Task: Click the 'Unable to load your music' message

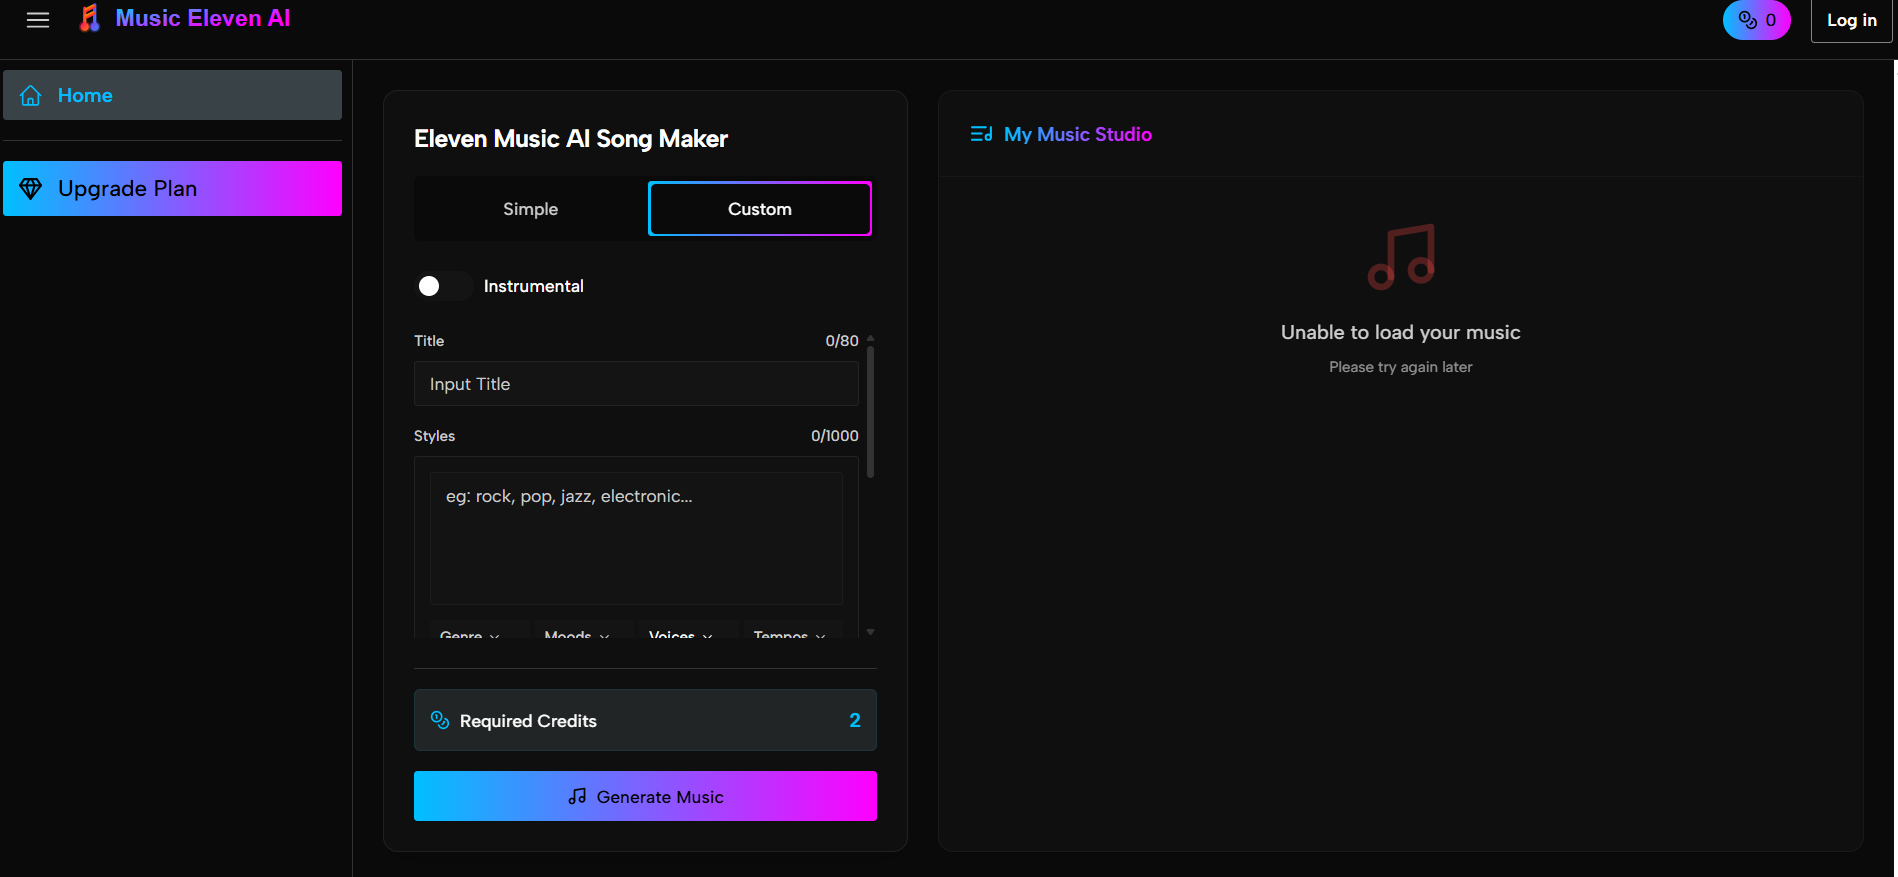Action: coord(1400,332)
